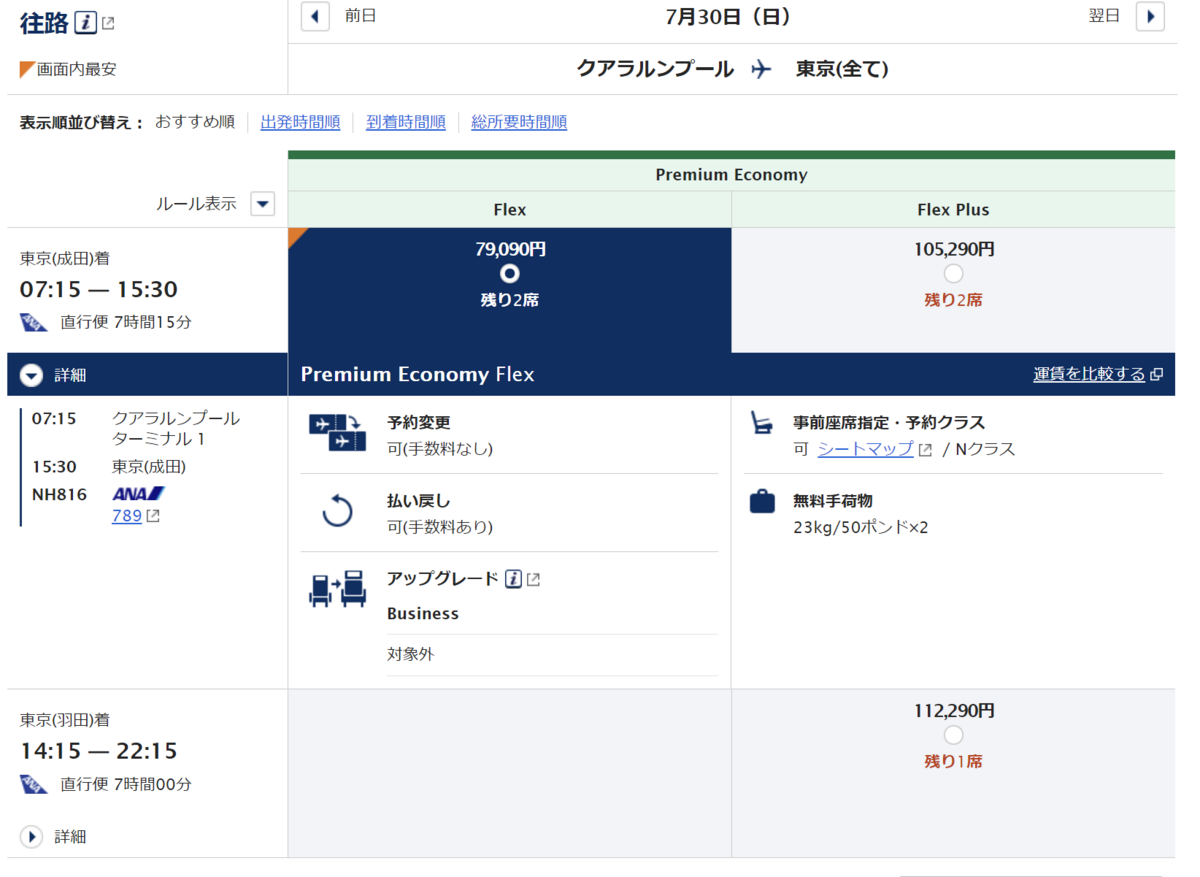
Task: Click the 07:15 — 15:30 time text
Action: click(x=99, y=290)
